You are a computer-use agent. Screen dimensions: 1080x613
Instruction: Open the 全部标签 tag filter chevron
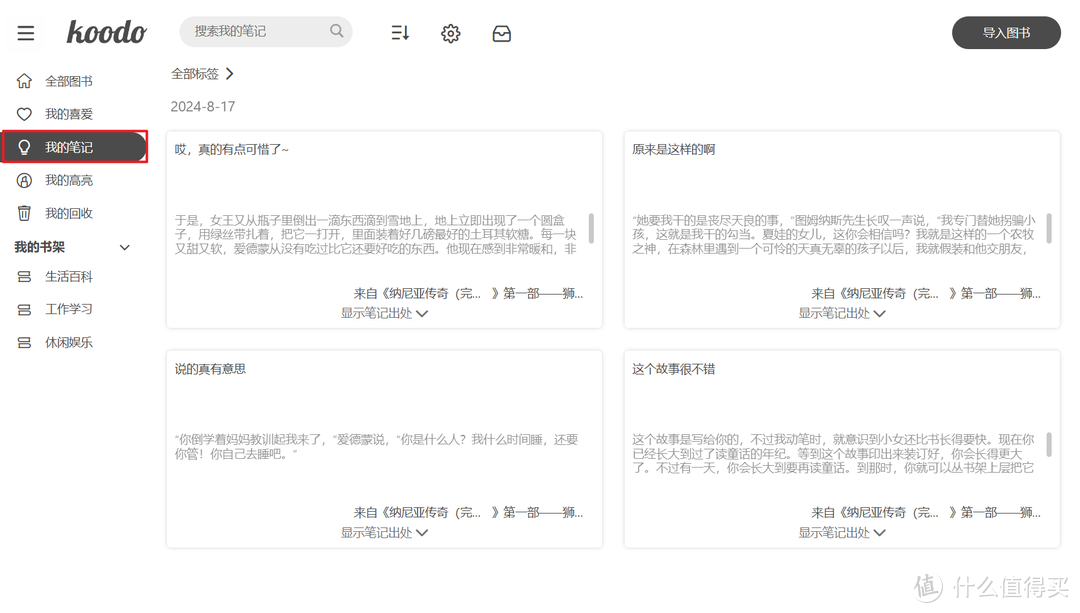coord(228,72)
